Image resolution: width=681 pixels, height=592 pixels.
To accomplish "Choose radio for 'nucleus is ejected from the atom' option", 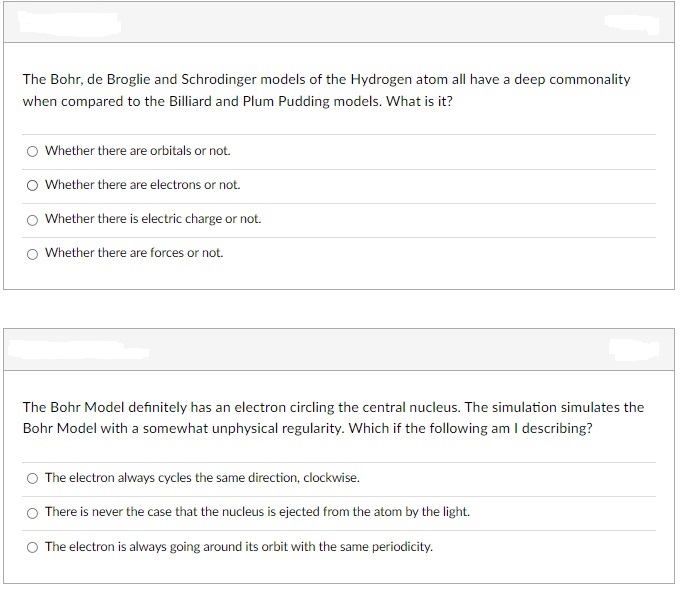I will [32, 513].
